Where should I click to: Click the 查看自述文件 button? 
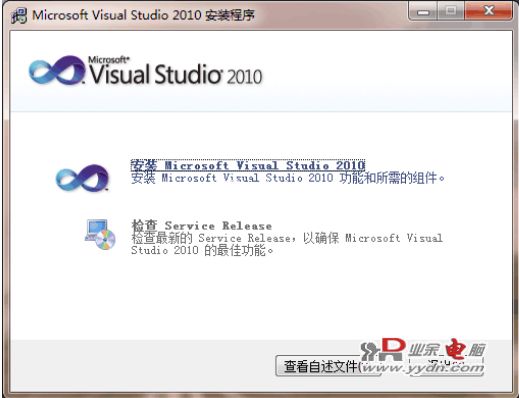click(x=328, y=366)
